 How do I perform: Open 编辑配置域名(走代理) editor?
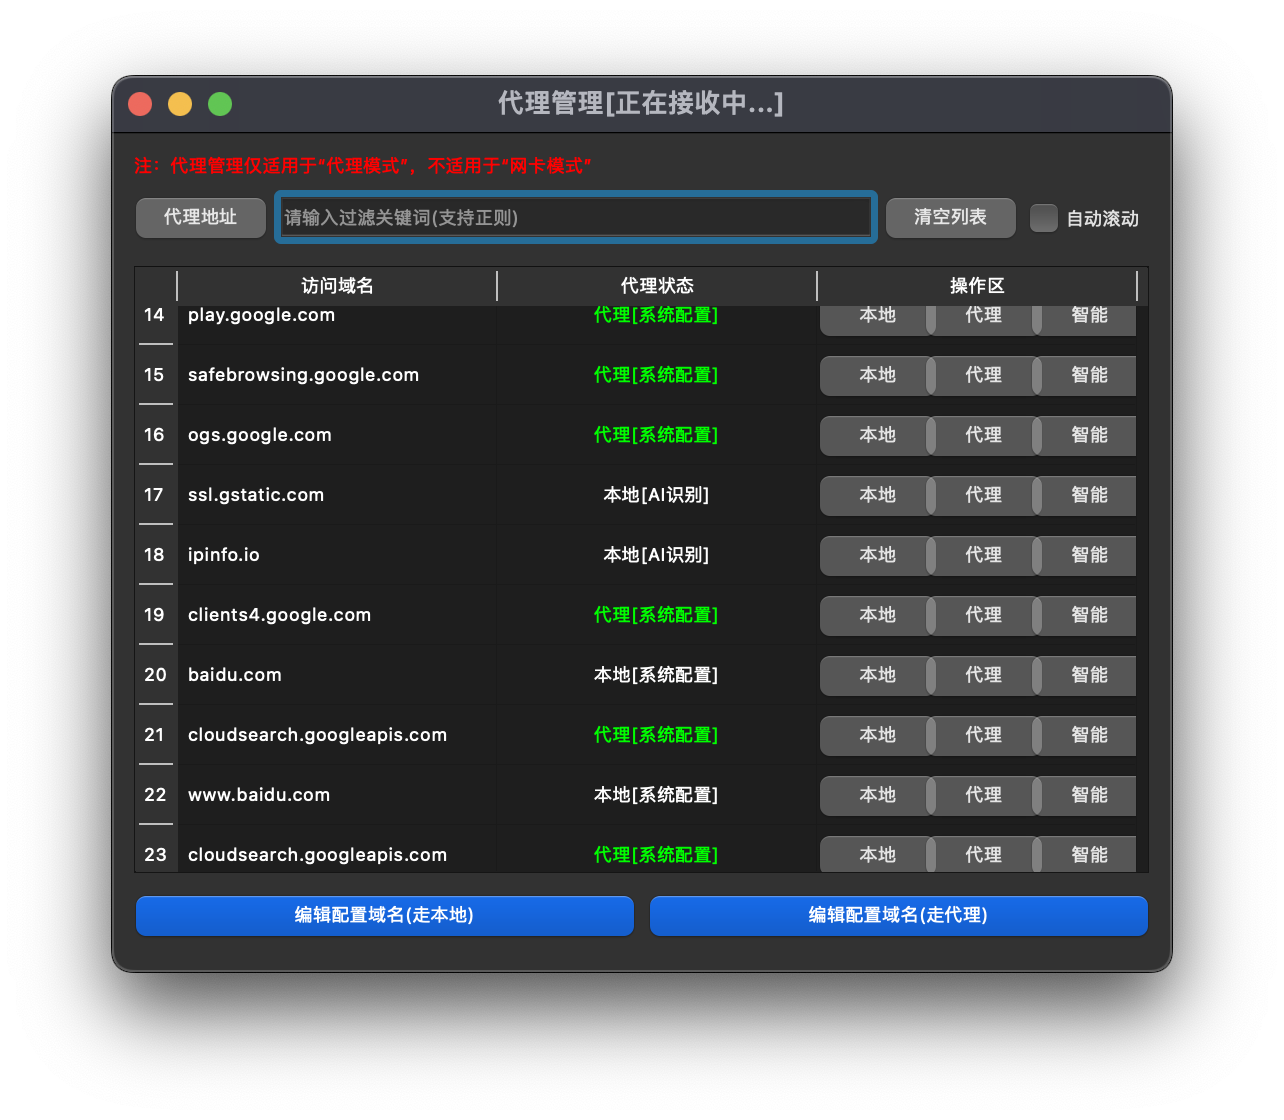[x=898, y=915]
